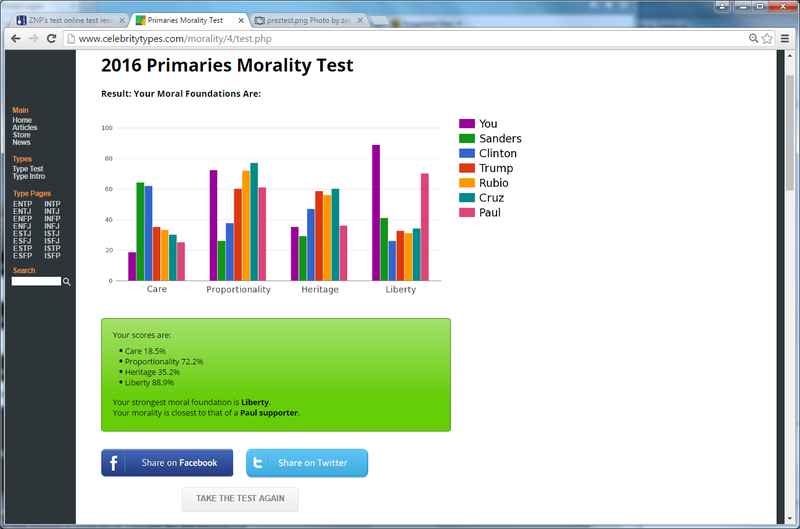Click the Heritage axis label on chart

coord(320,289)
